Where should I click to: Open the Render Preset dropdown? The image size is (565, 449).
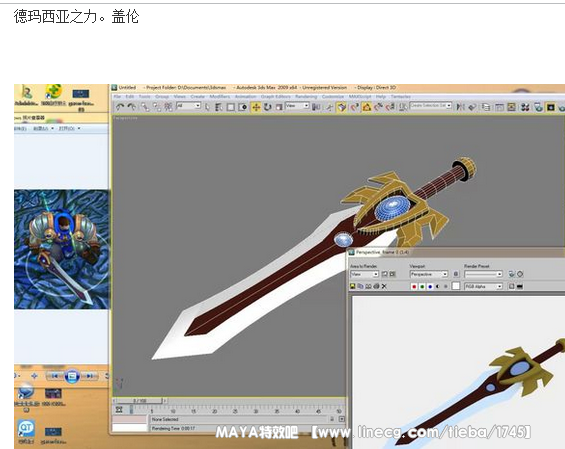pyautogui.click(x=483, y=274)
